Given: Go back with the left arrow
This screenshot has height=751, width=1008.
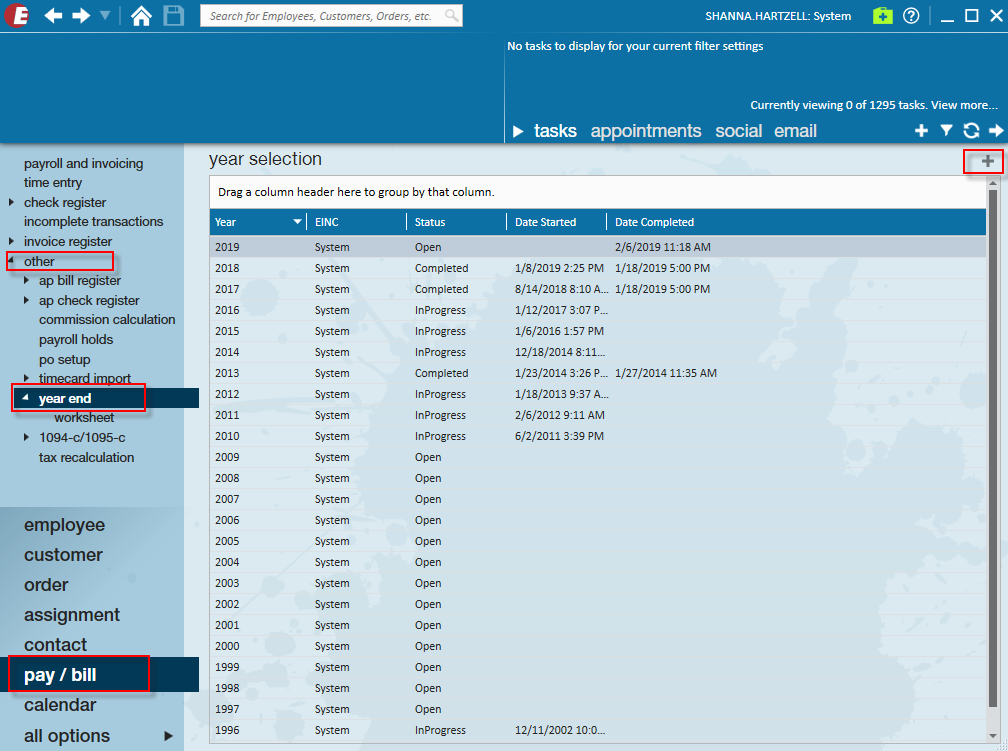Looking at the screenshot, I should [53, 15].
